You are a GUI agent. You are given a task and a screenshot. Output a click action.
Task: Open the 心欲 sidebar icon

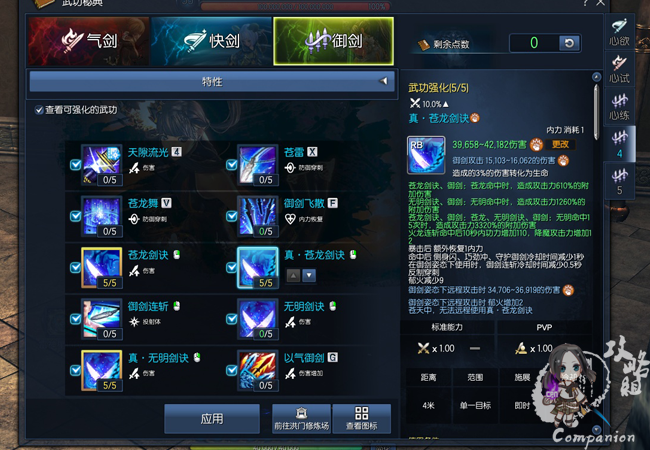point(619,31)
